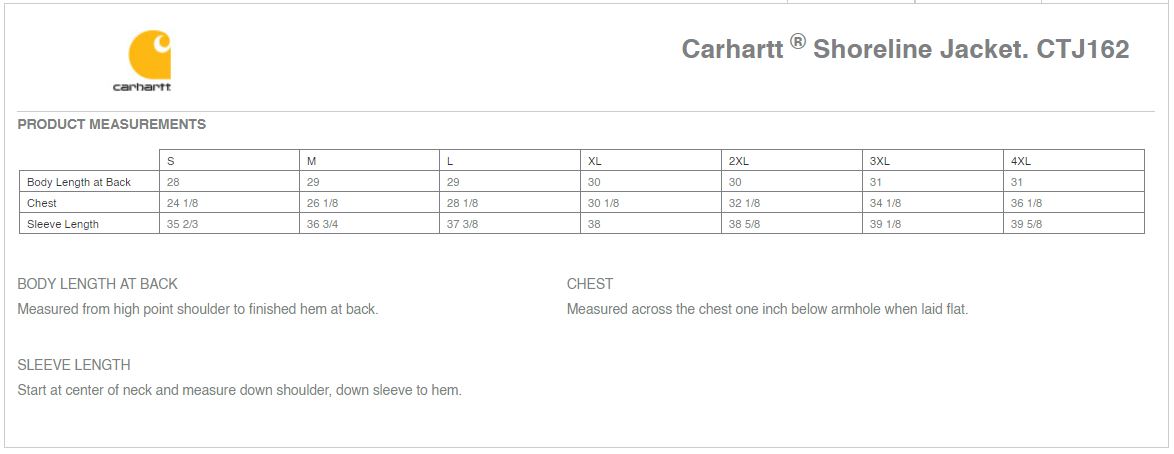Select the M size column header
The height and width of the screenshot is (454, 1174).
(369, 160)
